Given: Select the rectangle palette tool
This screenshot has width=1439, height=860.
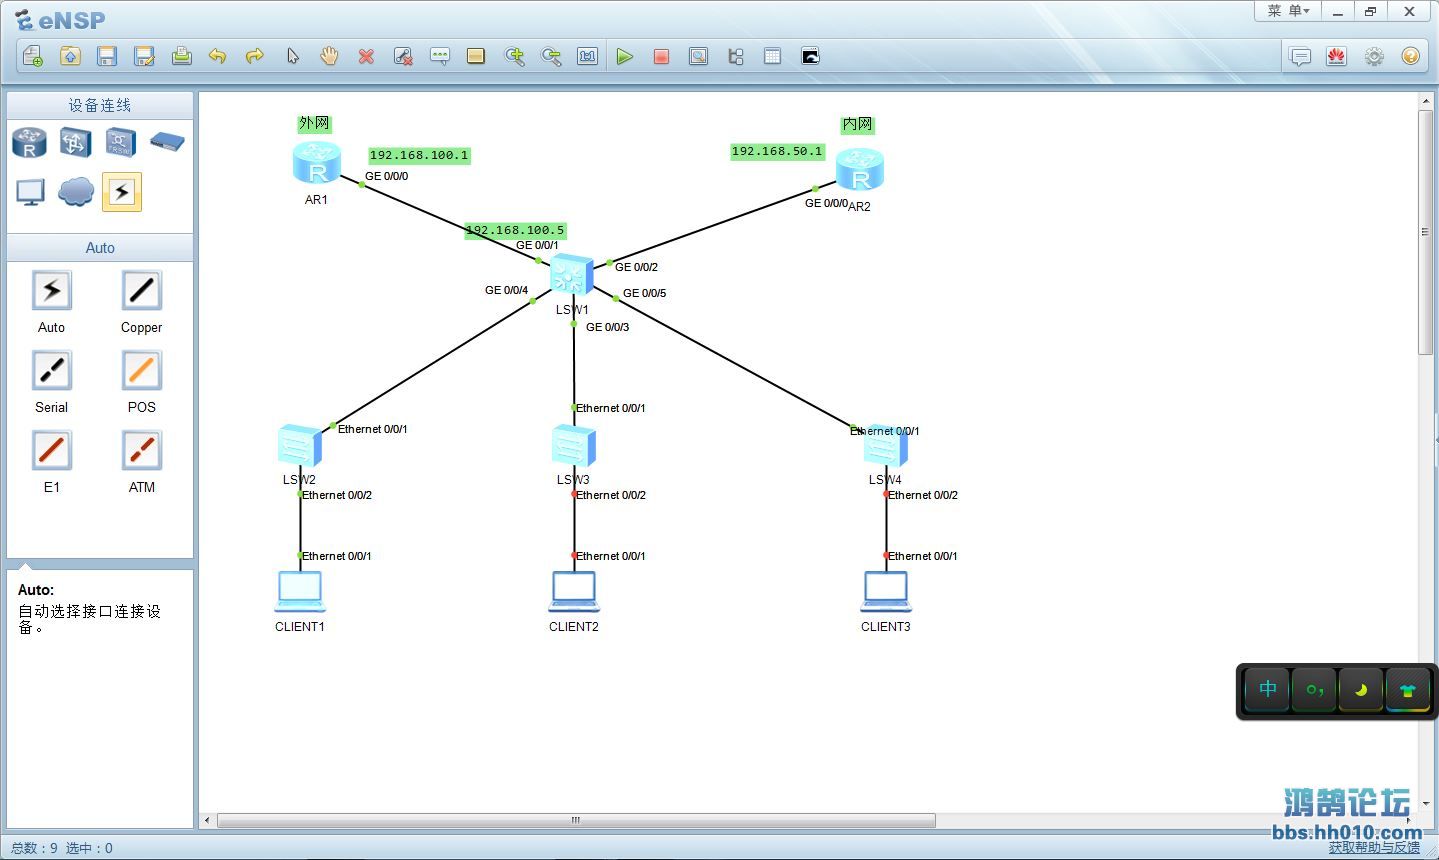Looking at the screenshot, I should point(476,56).
